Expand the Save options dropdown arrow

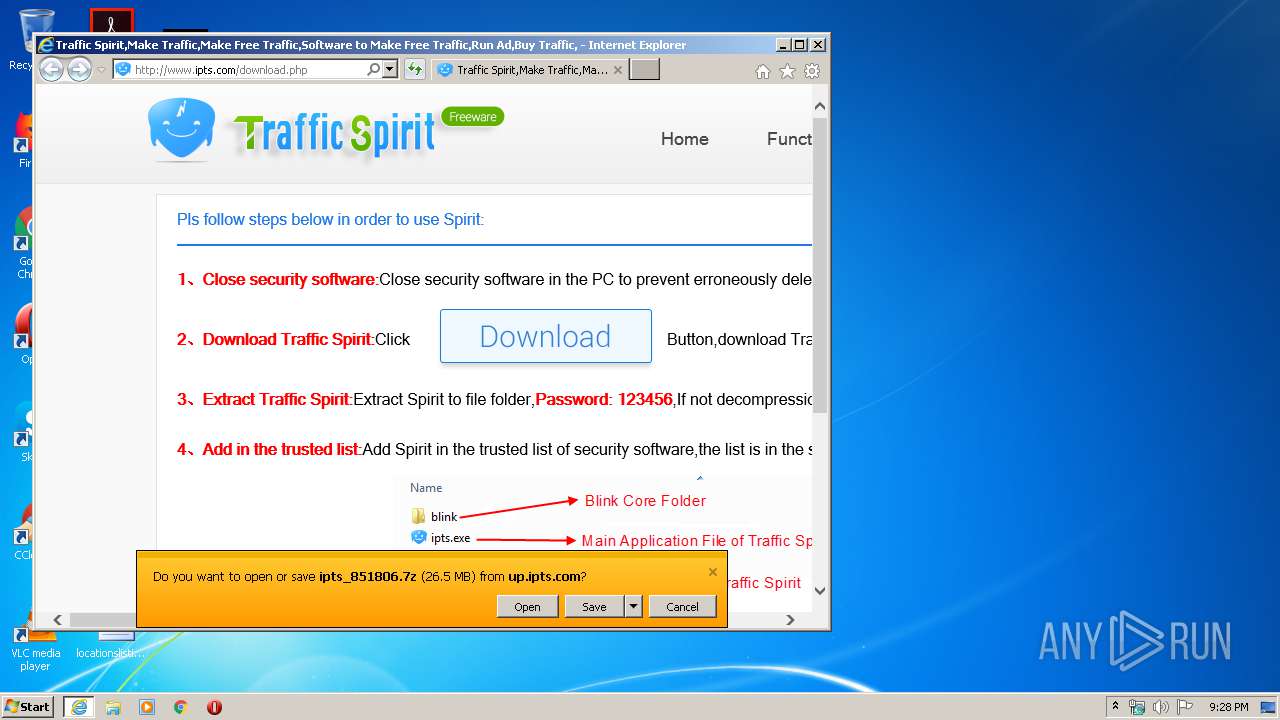pos(633,606)
